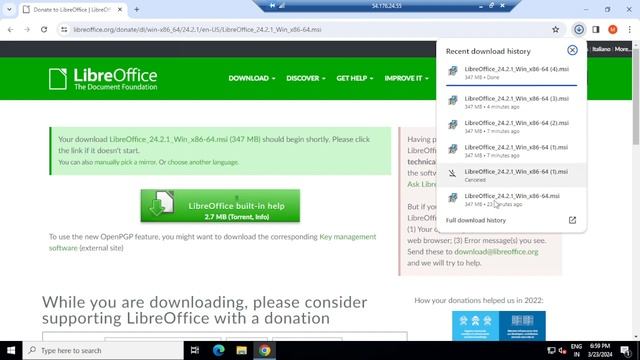Click the LibreOffice logo
This screenshot has height=360, width=640.
pyautogui.click(x=103, y=79)
